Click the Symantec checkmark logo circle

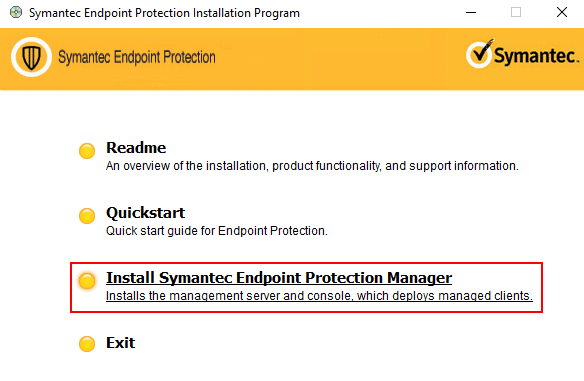pyautogui.click(x=480, y=54)
